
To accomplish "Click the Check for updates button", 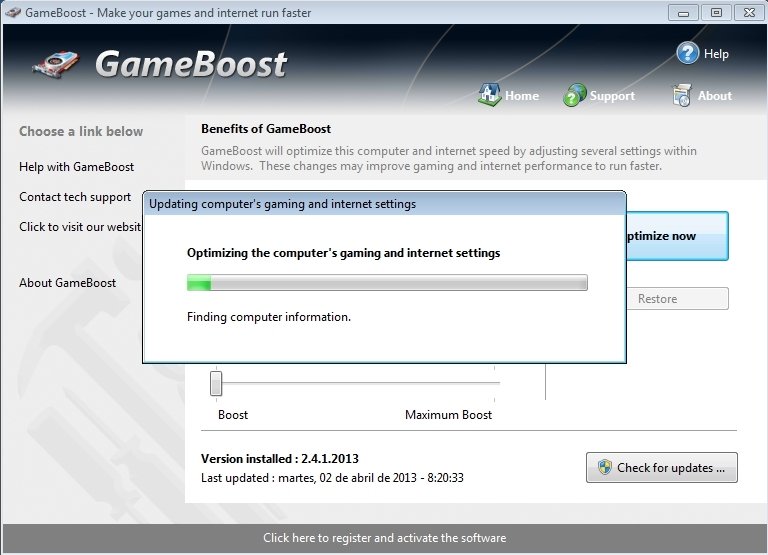I will (x=662, y=467).
